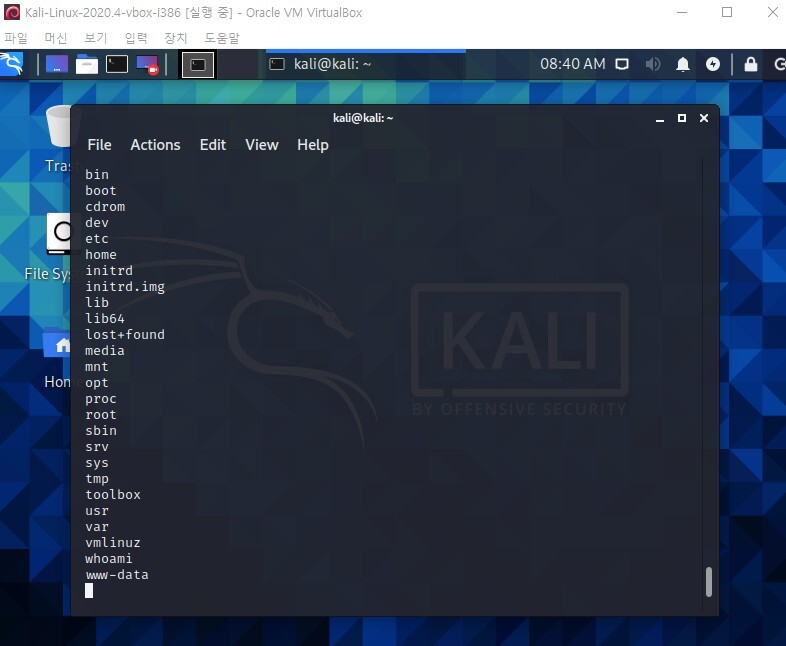Click the 'toolbox' entry in terminal
This screenshot has width=786, height=646.
tap(113, 495)
